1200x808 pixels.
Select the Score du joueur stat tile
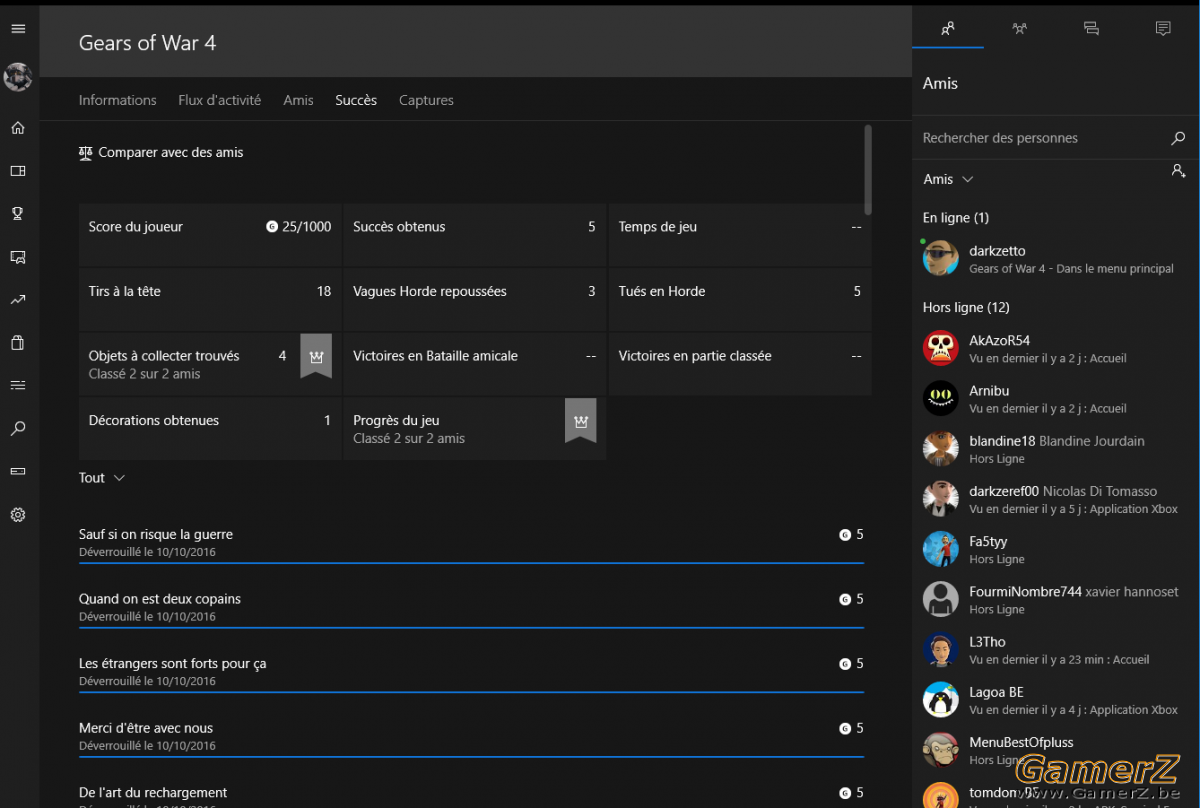click(210, 234)
